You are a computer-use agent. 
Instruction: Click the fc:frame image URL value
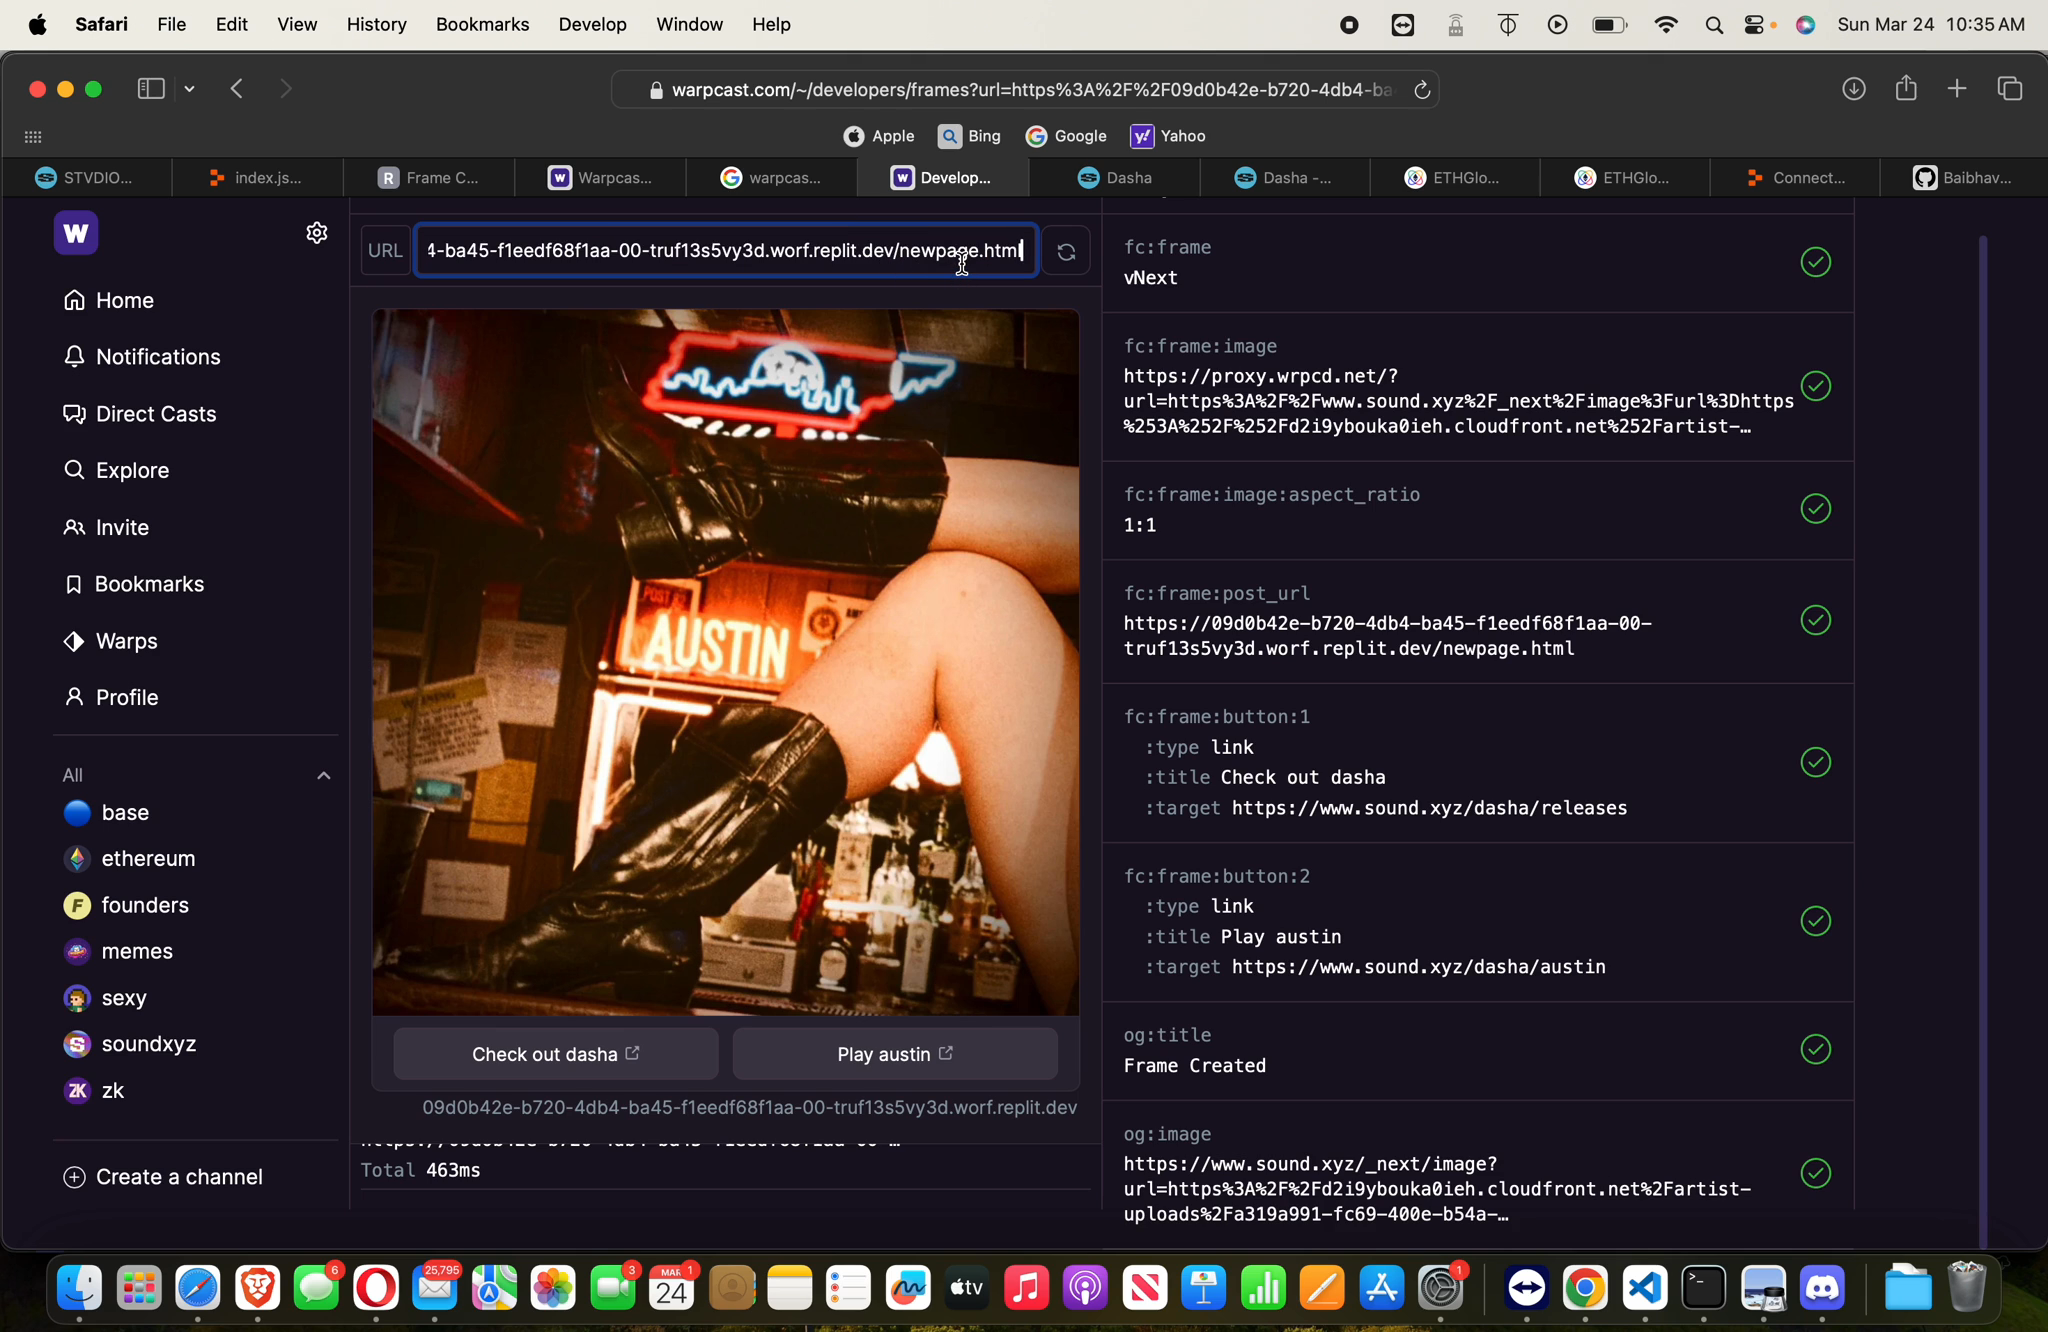1458,401
